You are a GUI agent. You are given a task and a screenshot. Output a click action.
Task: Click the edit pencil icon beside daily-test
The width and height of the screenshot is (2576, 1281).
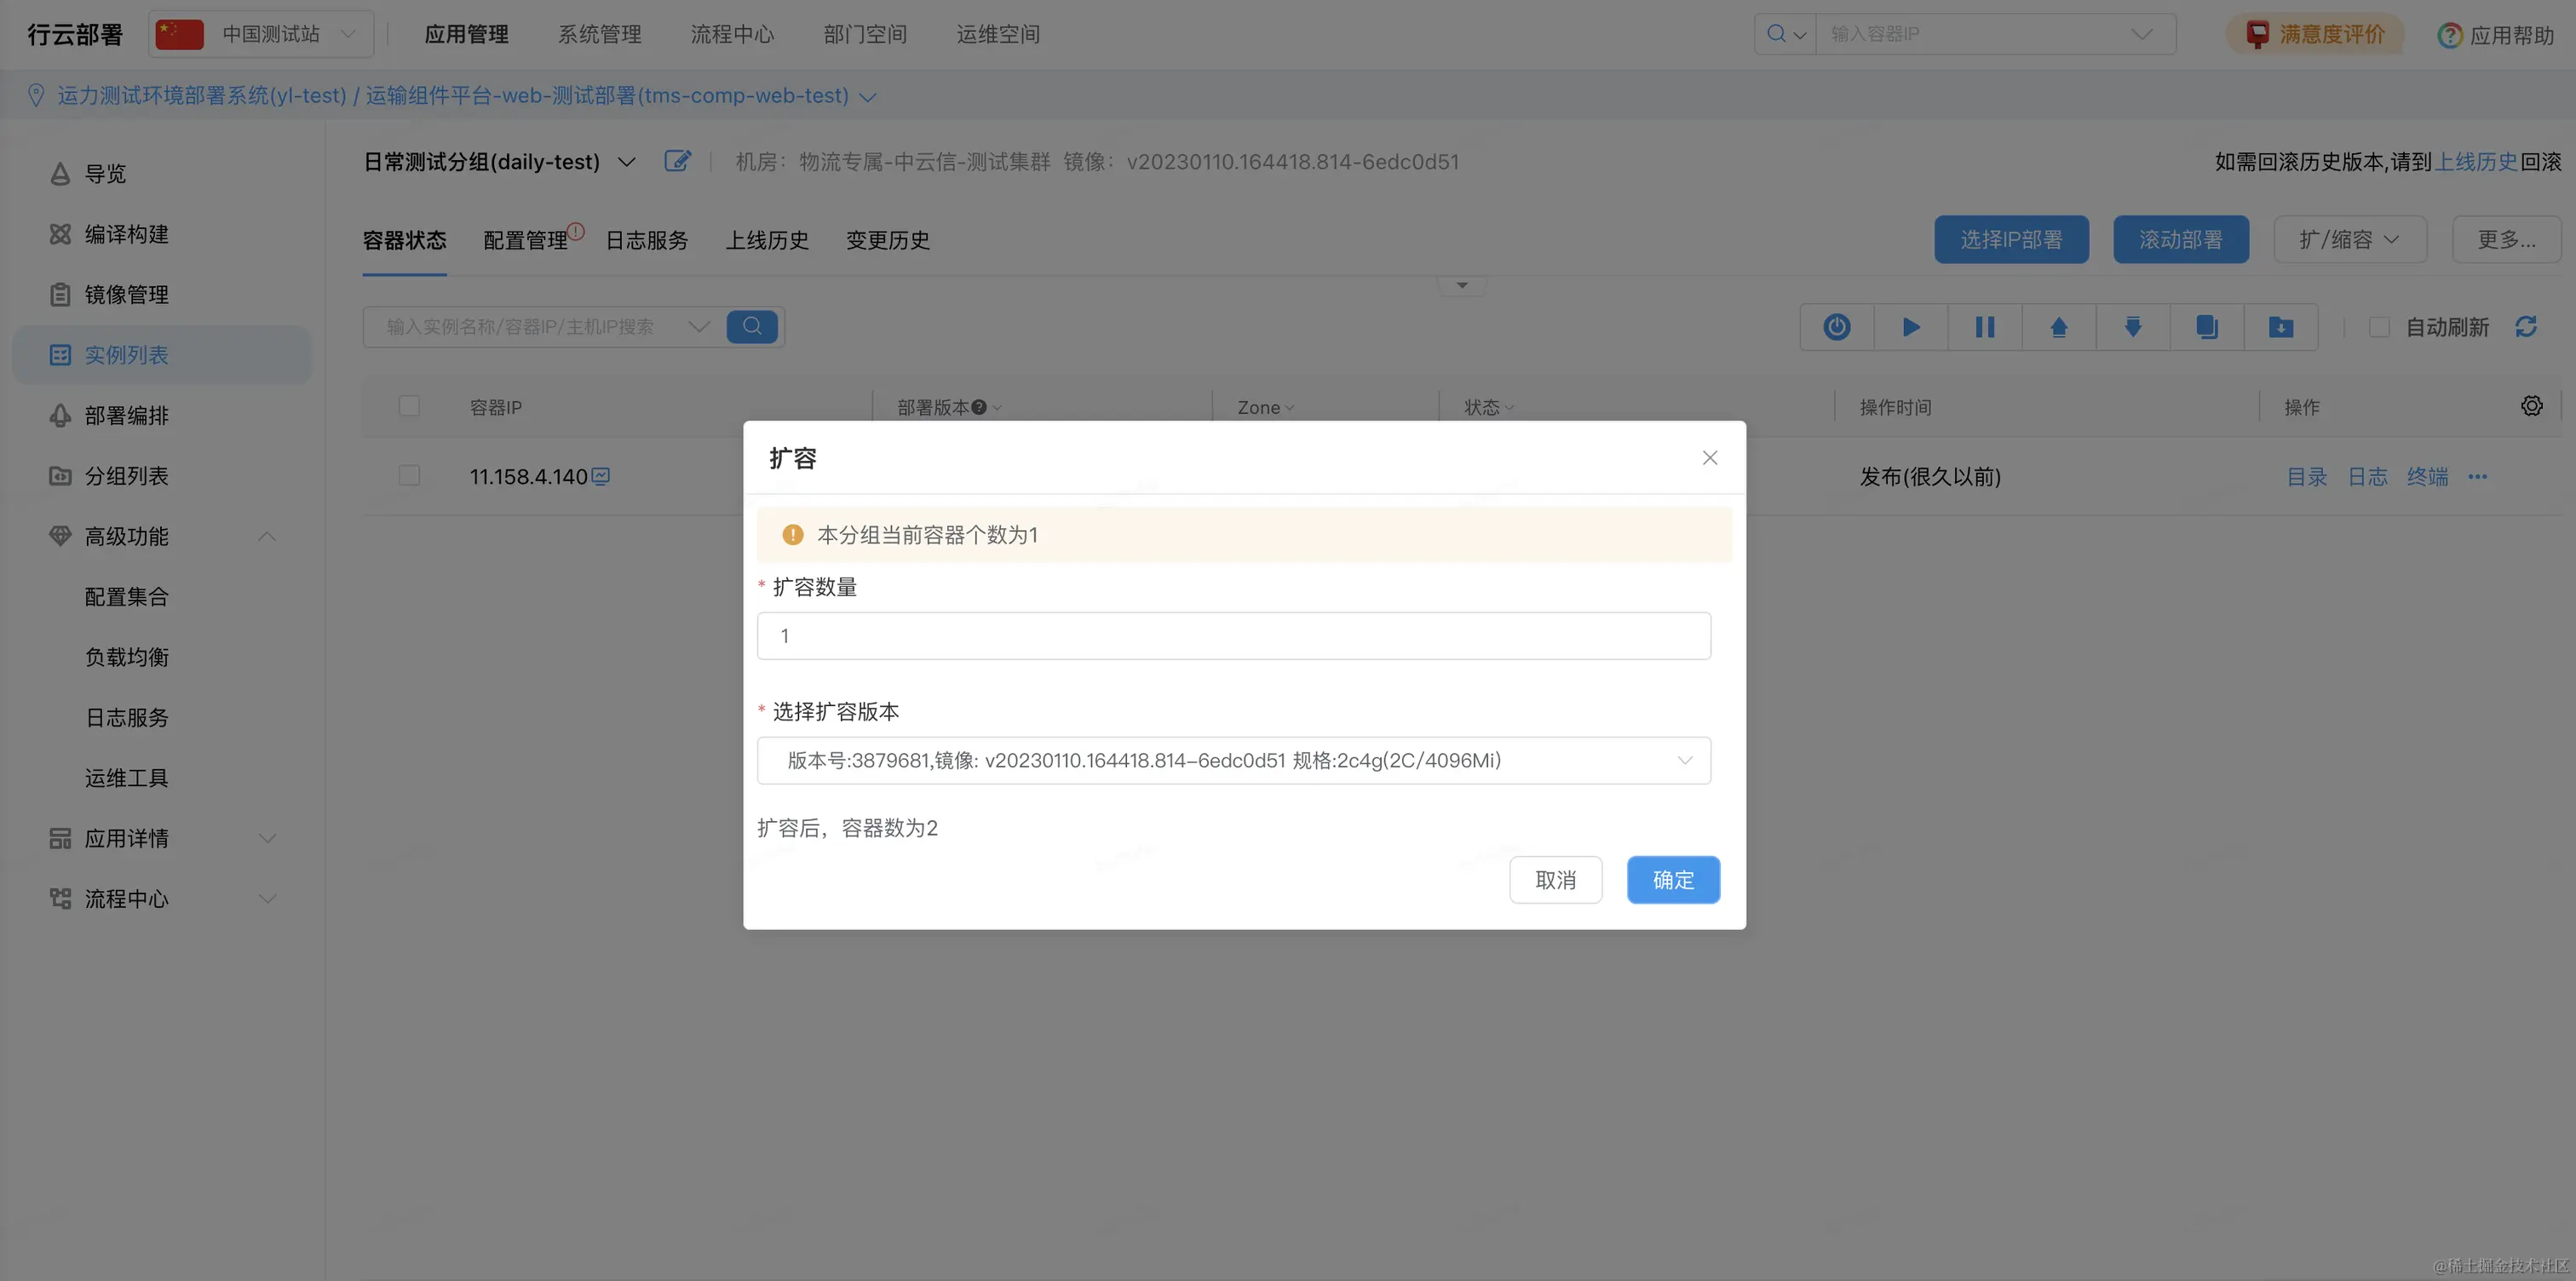coord(677,161)
